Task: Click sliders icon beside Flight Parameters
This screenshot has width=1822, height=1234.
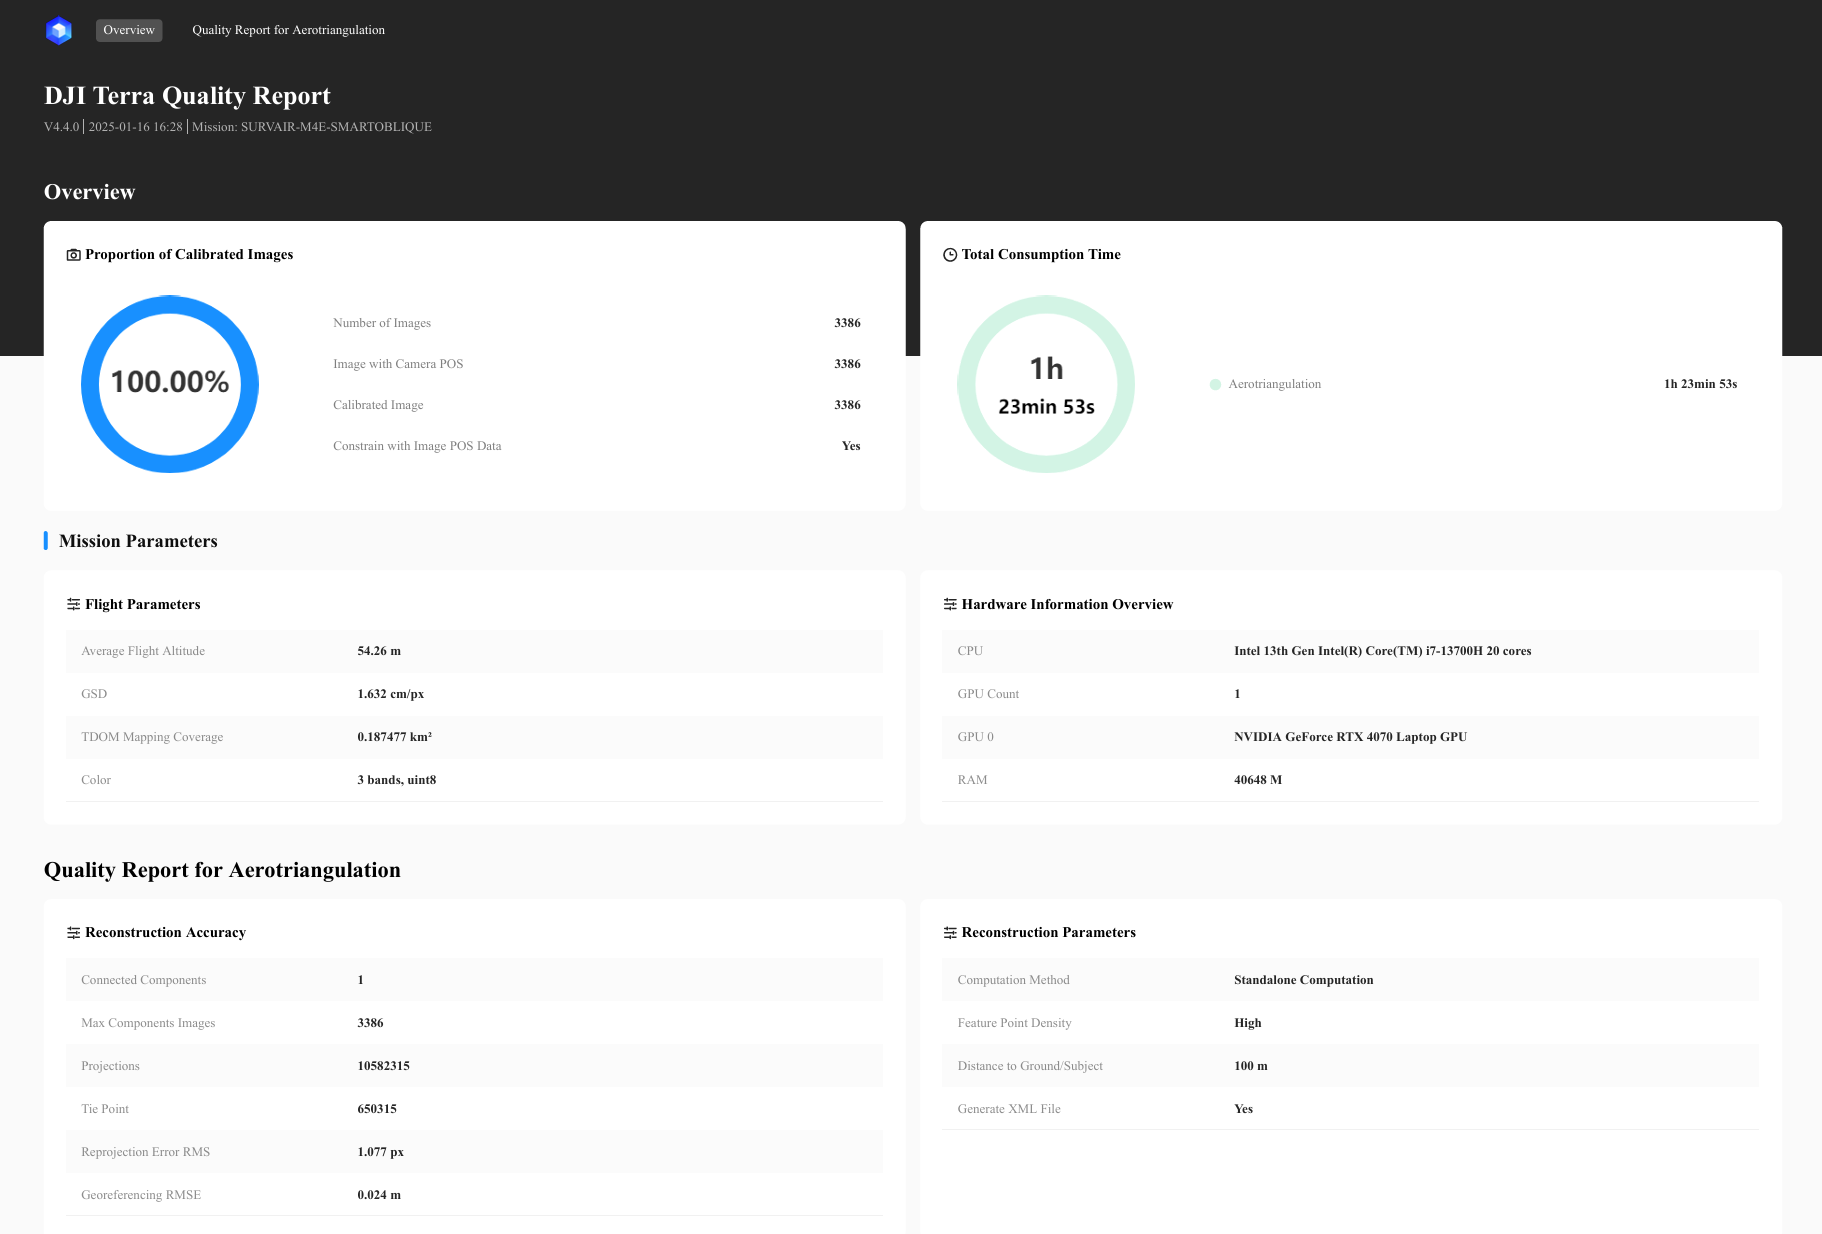Action: (x=73, y=604)
